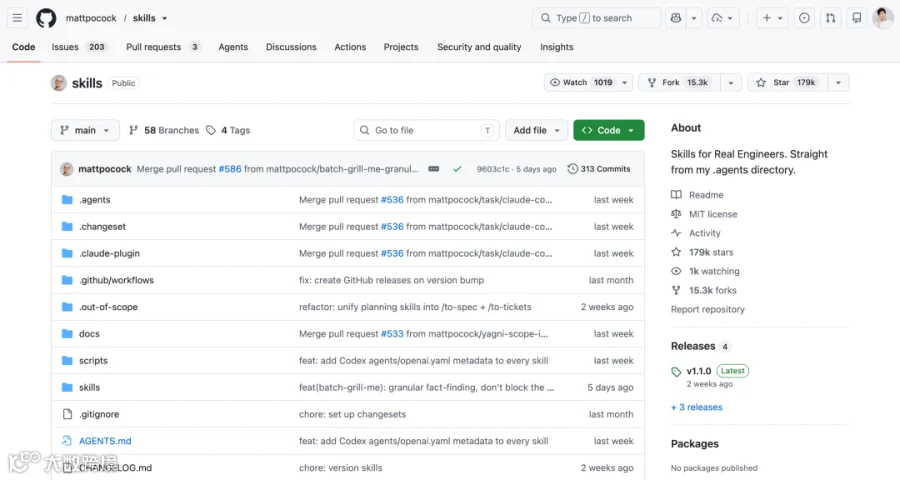Screen dimensions: 900x480
Task: View 58 Branches
Action: coord(164,130)
